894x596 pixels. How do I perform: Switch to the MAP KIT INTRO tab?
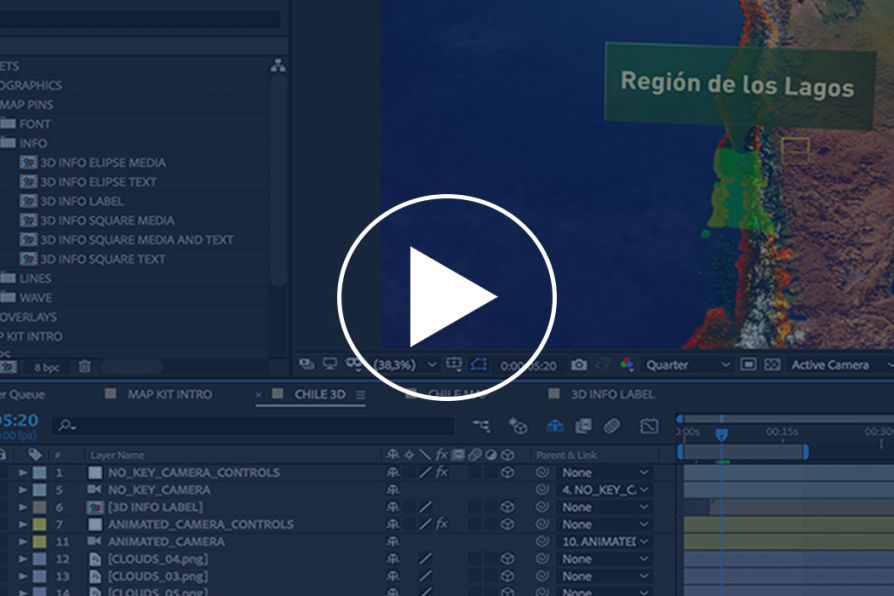[x=169, y=394]
